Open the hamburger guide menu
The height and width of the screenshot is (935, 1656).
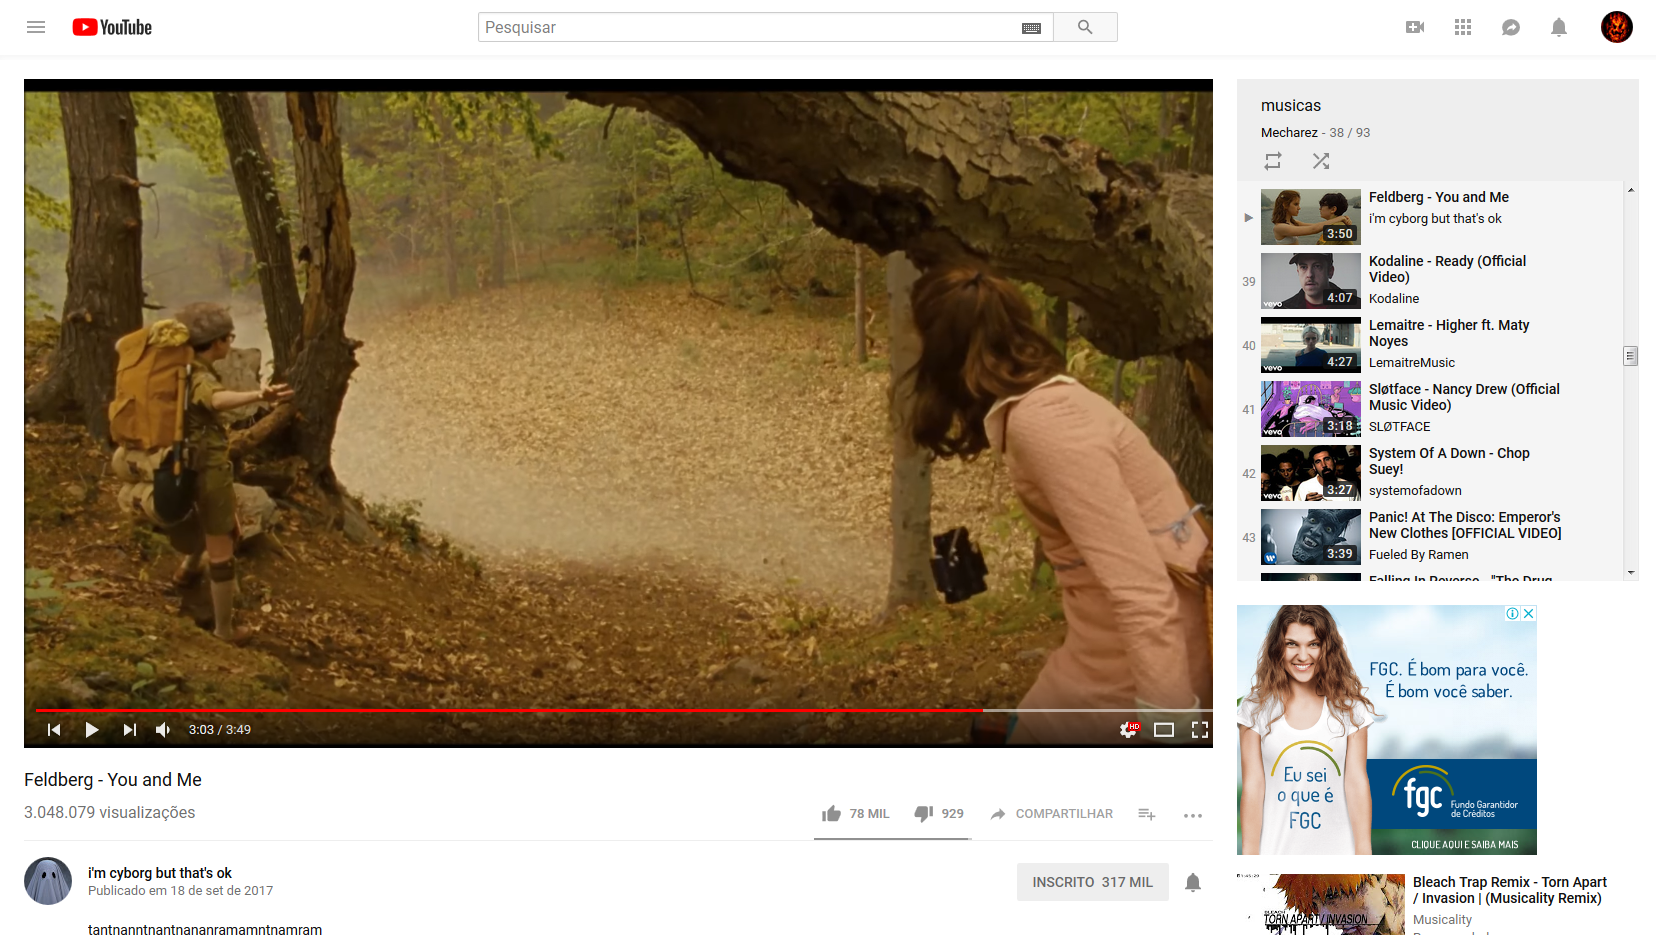[x=36, y=27]
